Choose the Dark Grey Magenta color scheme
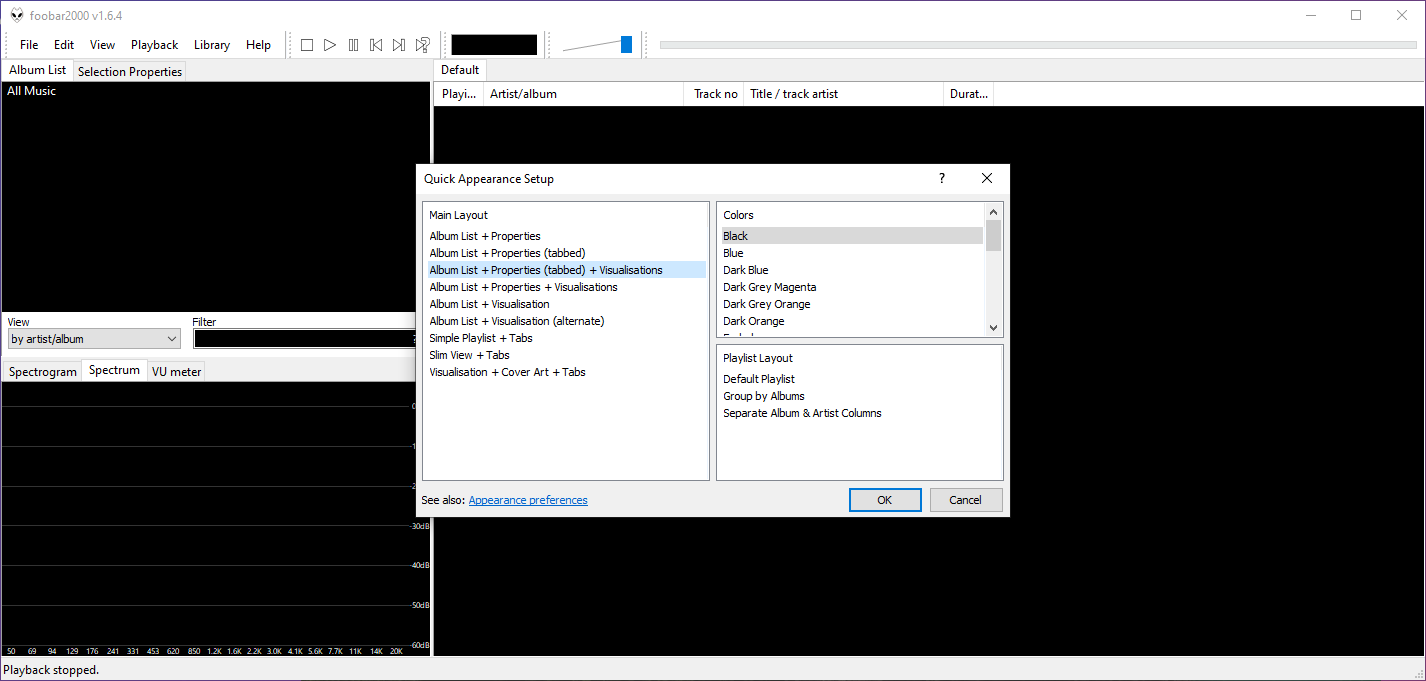 pyautogui.click(x=769, y=287)
